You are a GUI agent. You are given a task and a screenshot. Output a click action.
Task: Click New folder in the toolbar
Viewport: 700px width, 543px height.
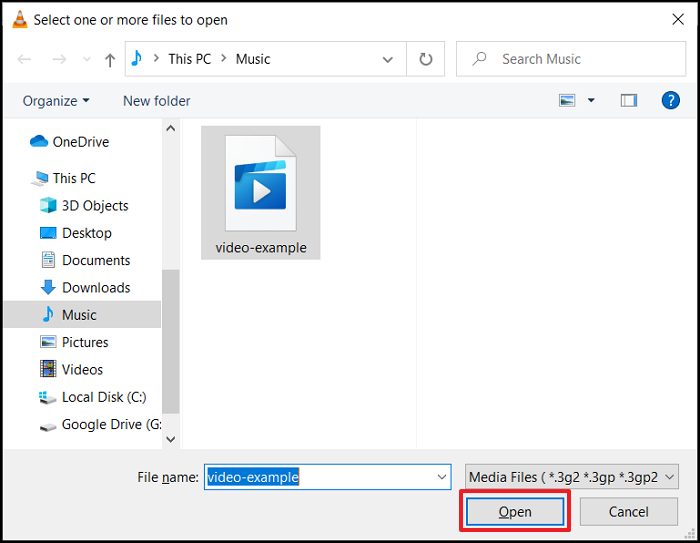pos(156,101)
